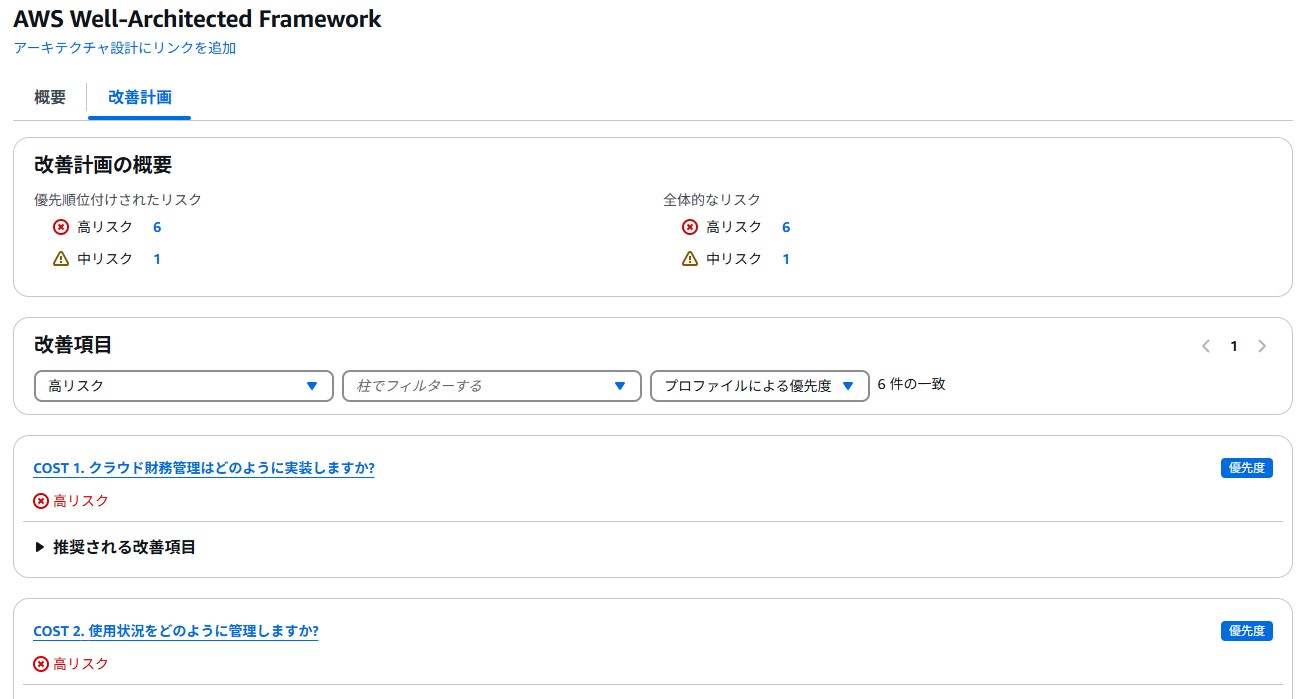1302x699 pixels.
Task: Click 優先度 badge on COST 1 item
Action: [x=1246, y=468]
